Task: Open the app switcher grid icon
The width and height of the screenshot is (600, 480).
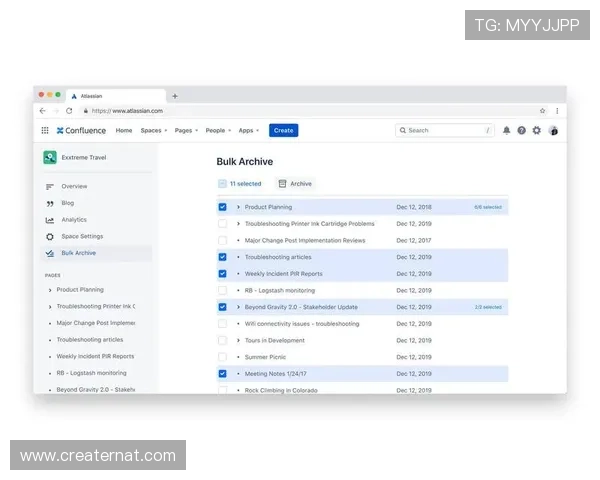Action: pyautogui.click(x=45, y=130)
